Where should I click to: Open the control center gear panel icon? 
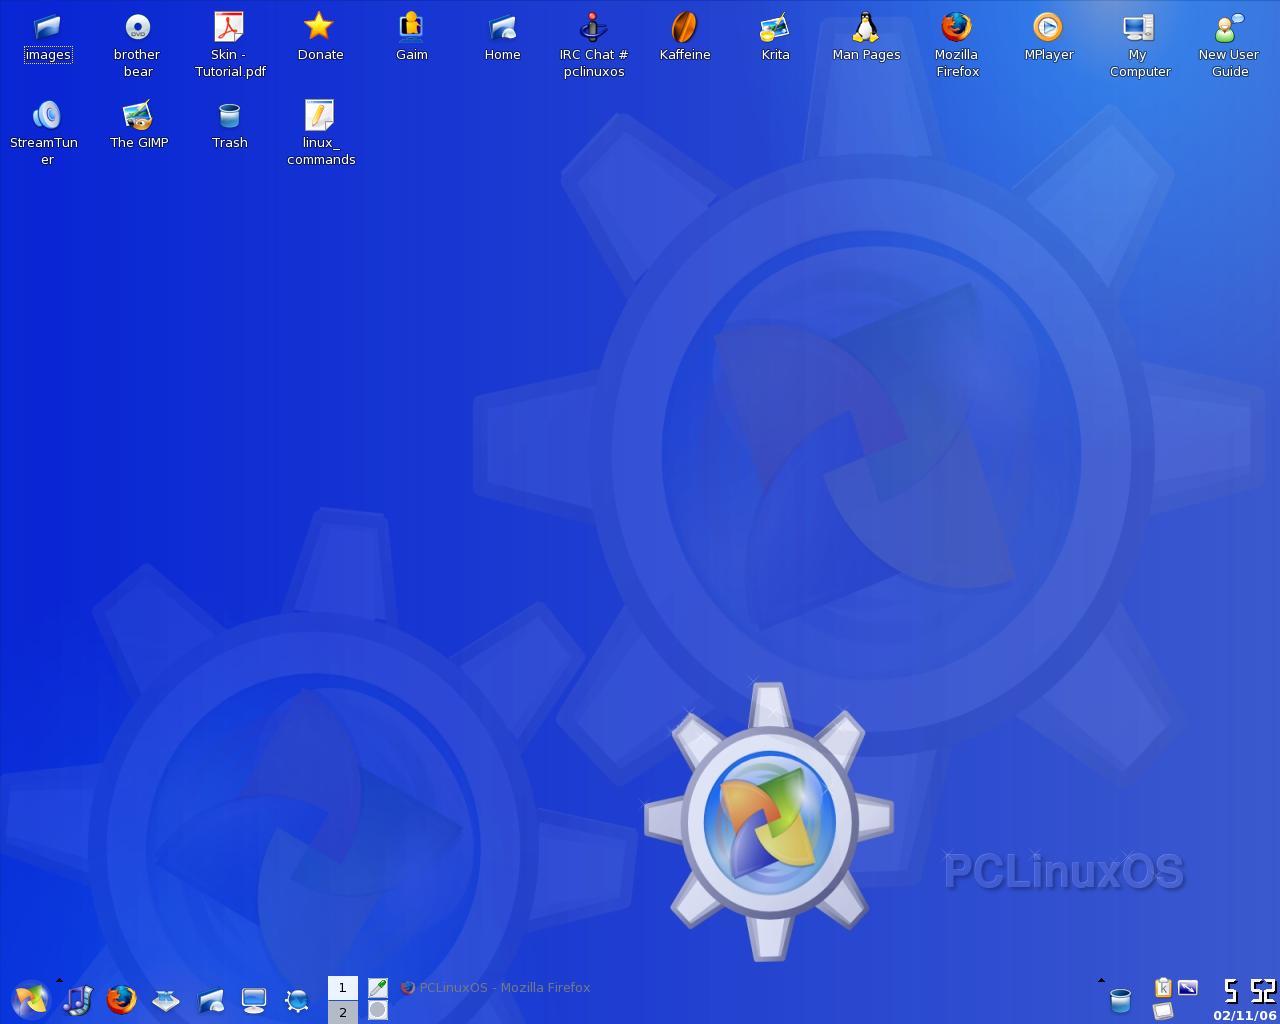(x=297, y=1000)
